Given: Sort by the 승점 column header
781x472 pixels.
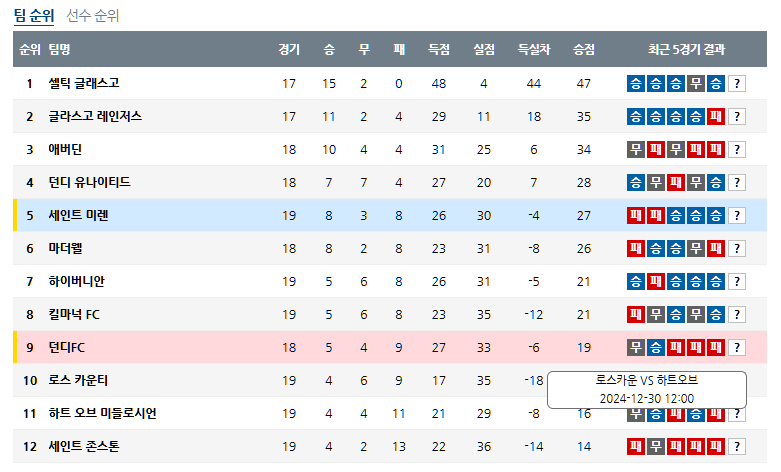Looking at the screenshot, I should 584,49.
